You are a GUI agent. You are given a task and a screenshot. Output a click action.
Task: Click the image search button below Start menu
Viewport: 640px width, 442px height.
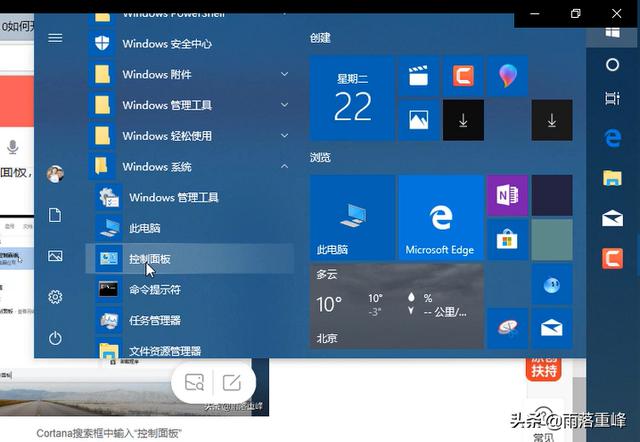coord(194,382)
